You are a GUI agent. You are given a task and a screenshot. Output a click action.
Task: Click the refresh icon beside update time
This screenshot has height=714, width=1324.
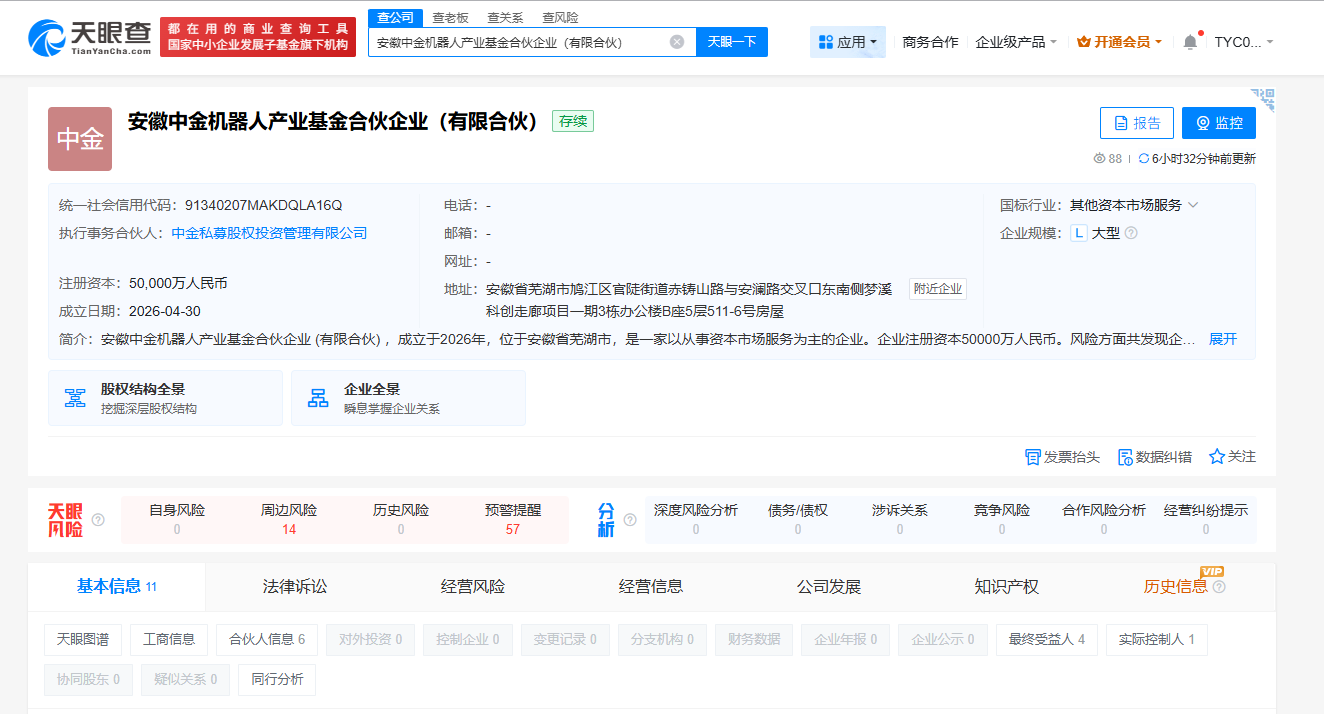[1144, 158]
